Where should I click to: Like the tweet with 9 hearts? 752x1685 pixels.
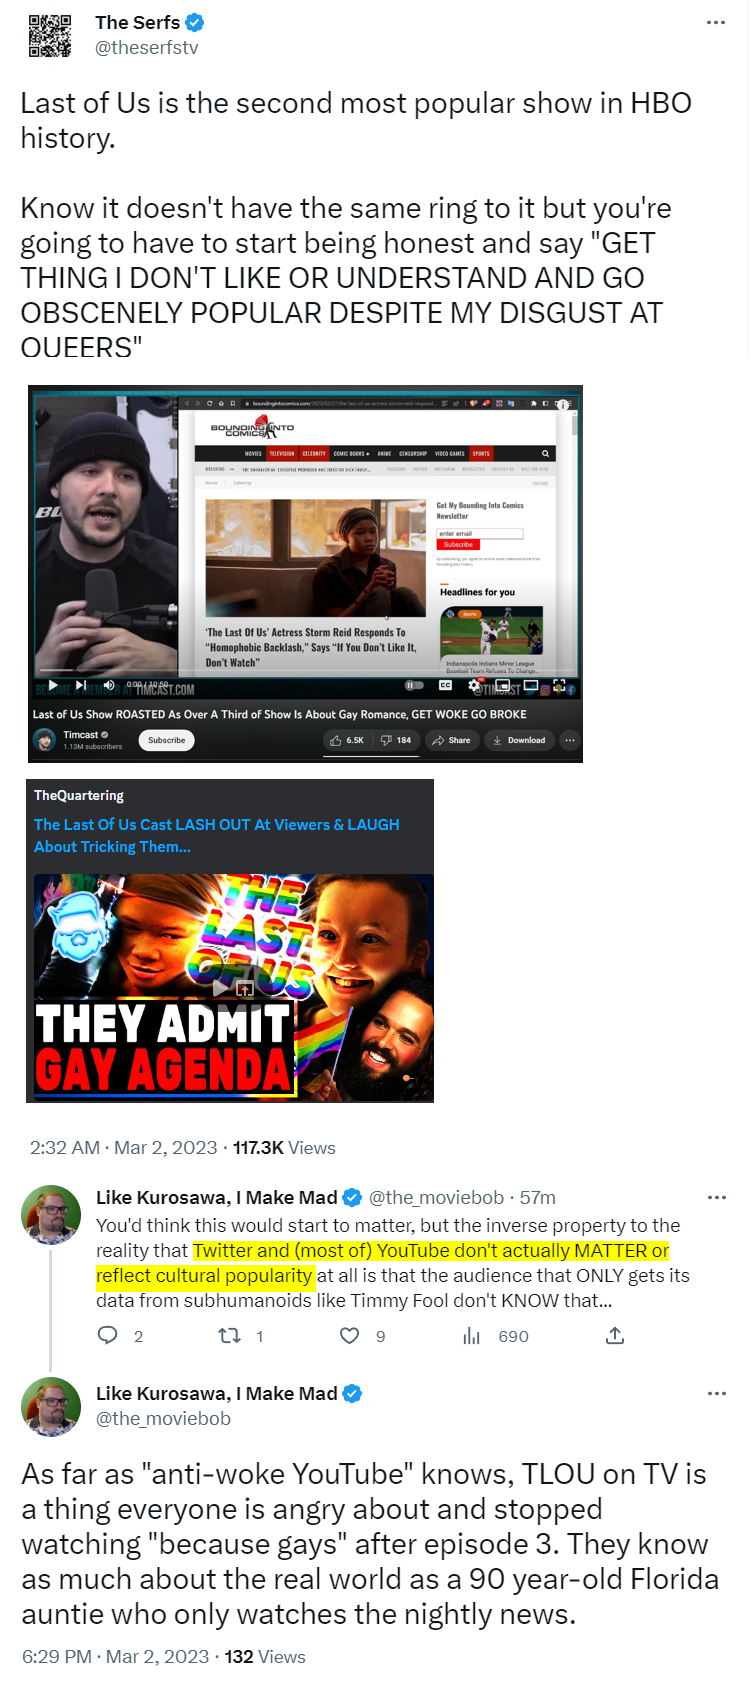(350, 1335)
